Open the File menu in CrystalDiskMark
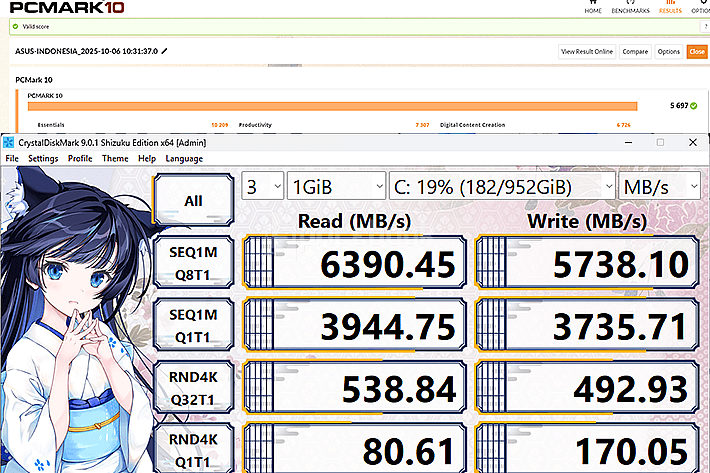 click(12, 158)
